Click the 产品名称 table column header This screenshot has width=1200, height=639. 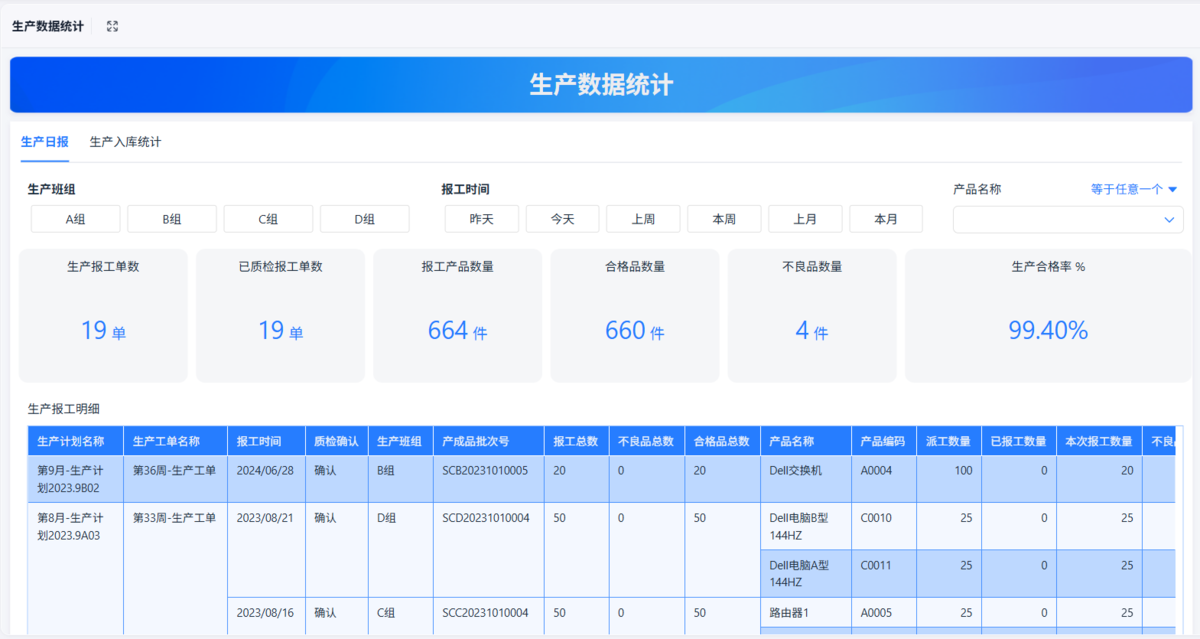(x=806, y=441)
